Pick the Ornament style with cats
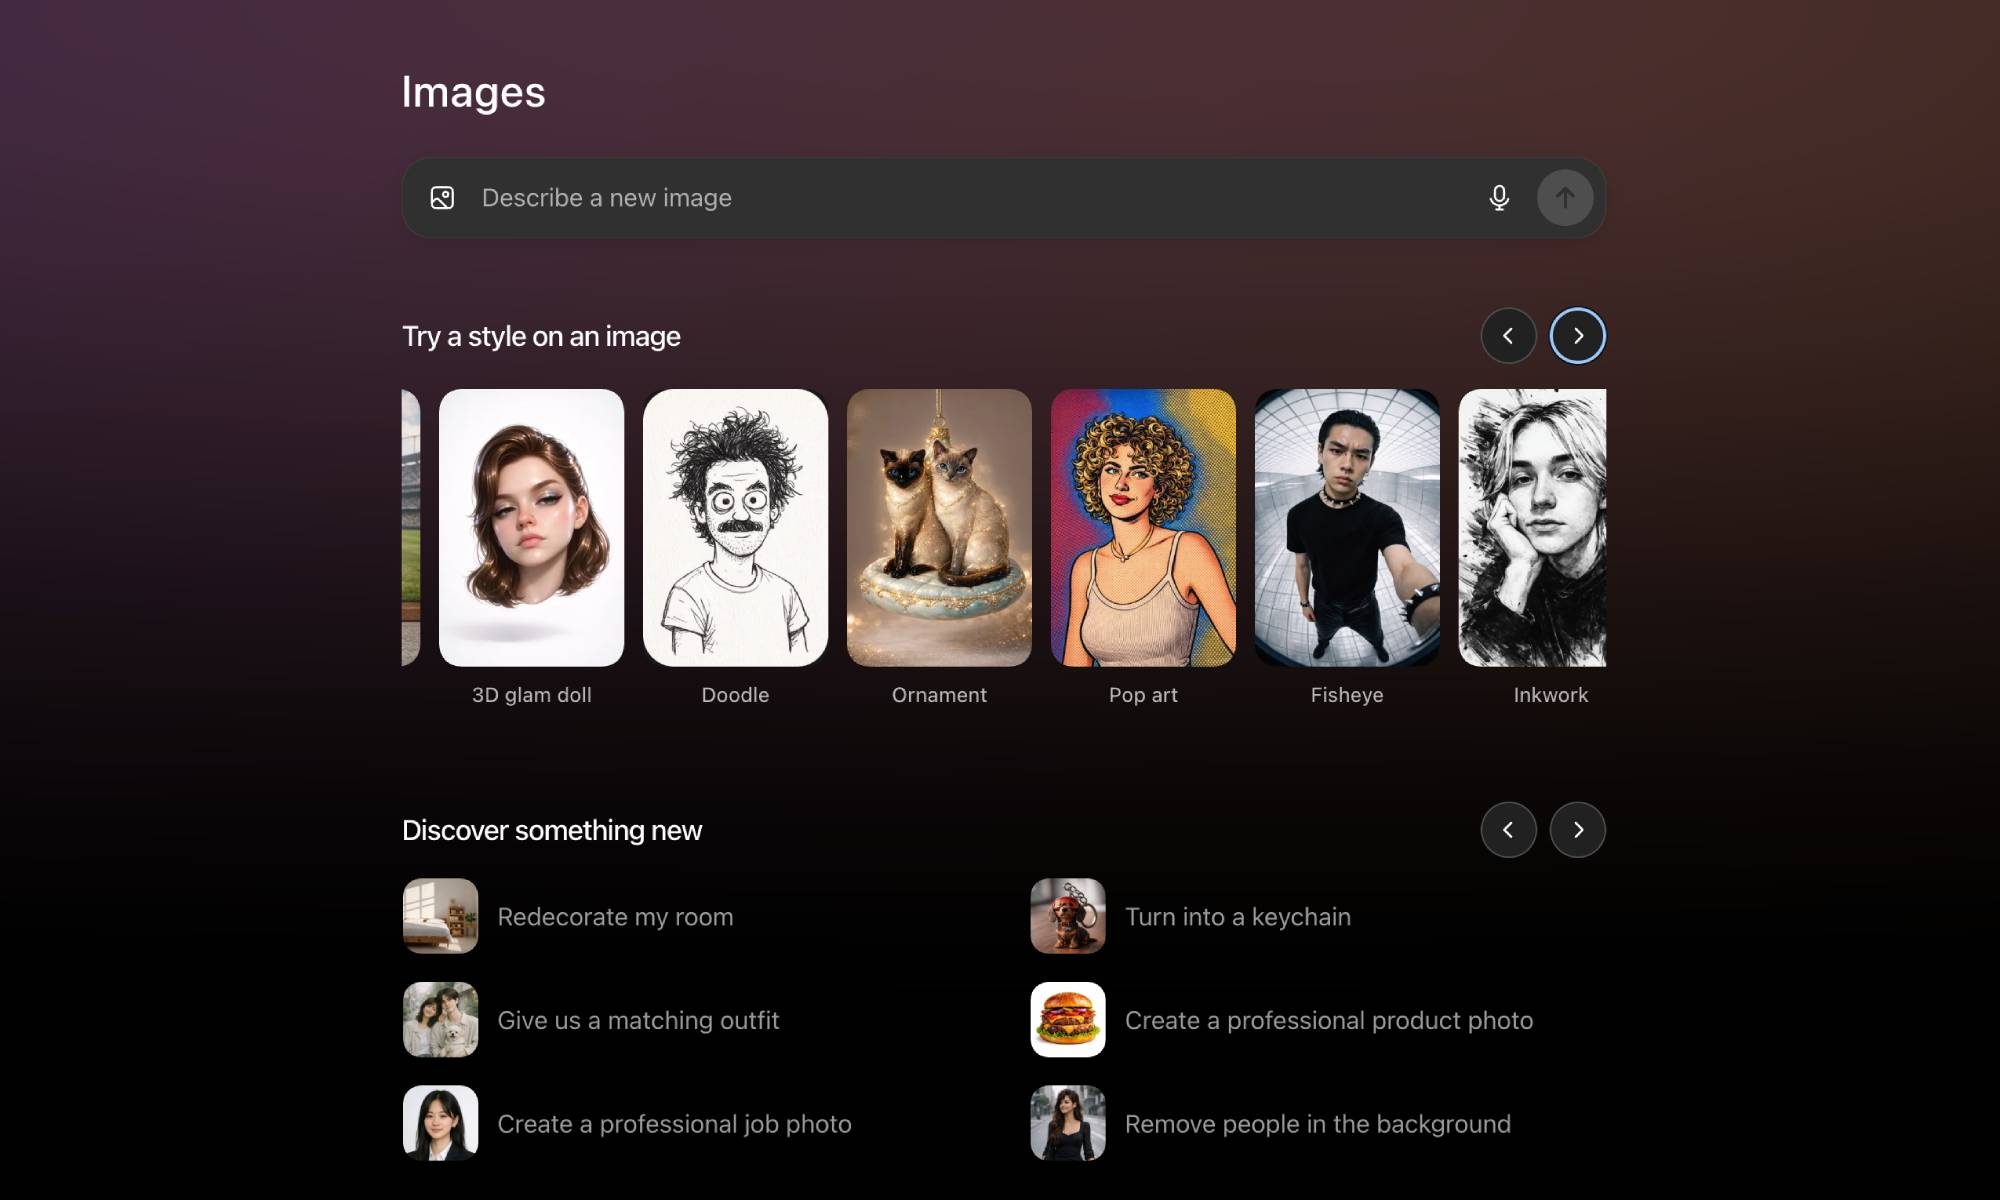2000x1200 pixels. coord(939,528)
